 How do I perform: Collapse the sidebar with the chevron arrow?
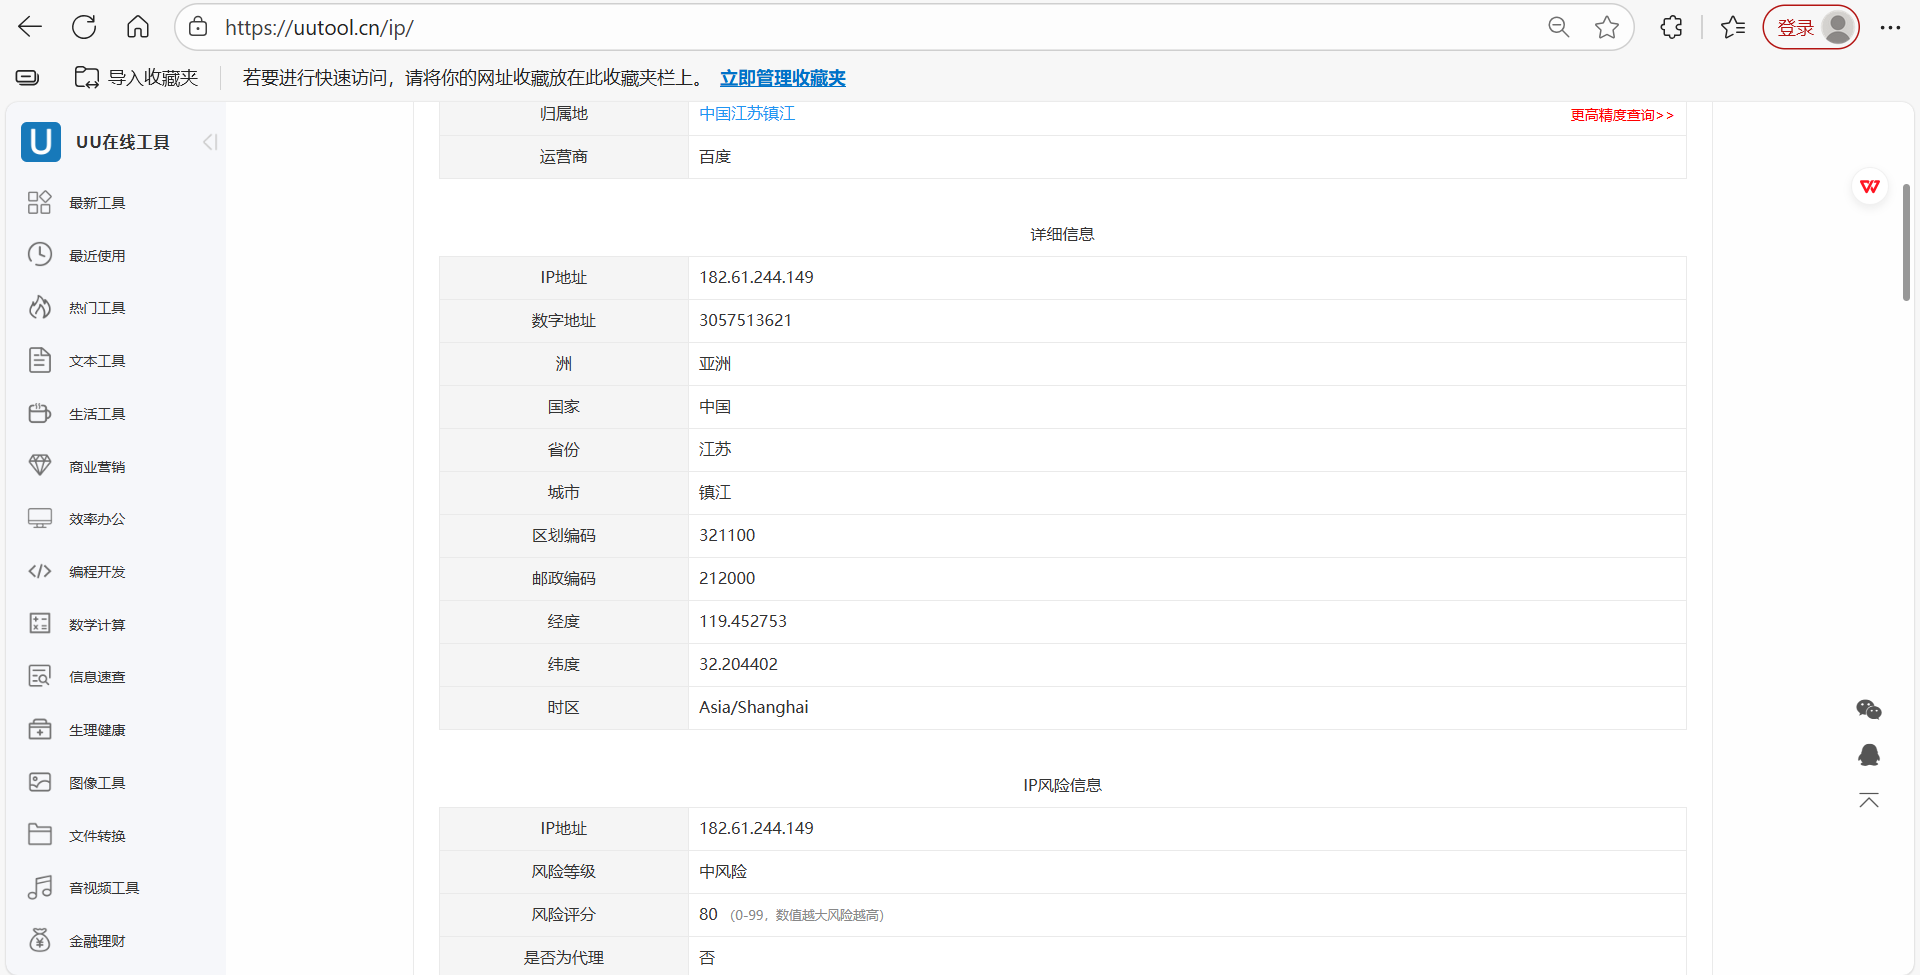click(209, 141)
